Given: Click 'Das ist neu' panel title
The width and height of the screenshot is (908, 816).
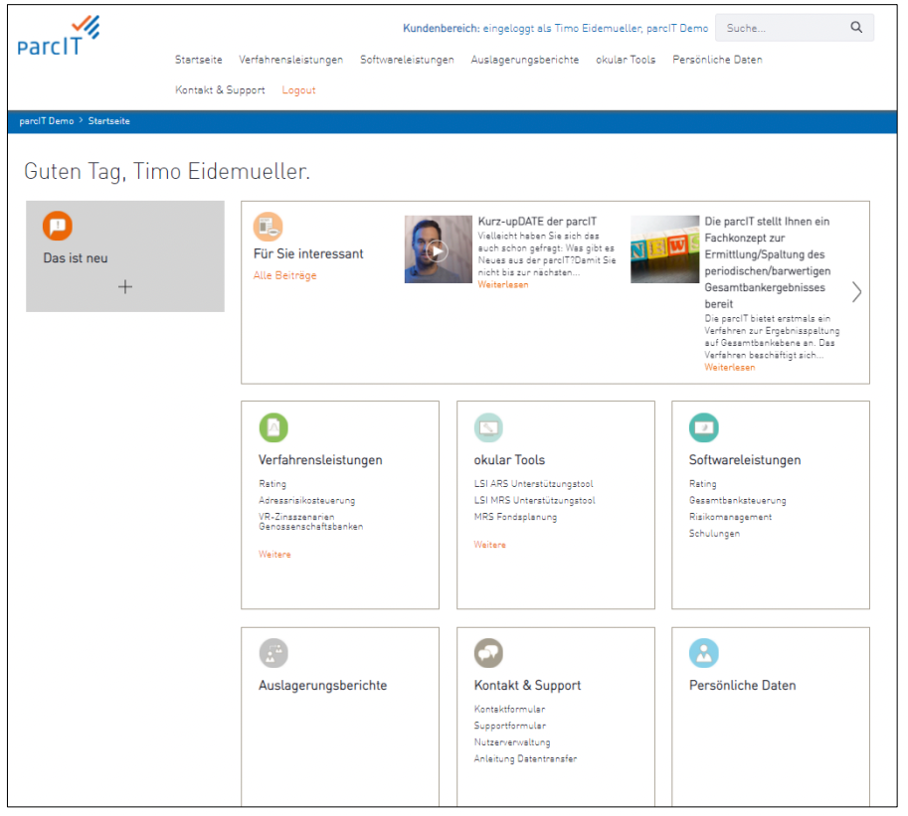Looking at the screenshot, I should (x=75, y=258).
